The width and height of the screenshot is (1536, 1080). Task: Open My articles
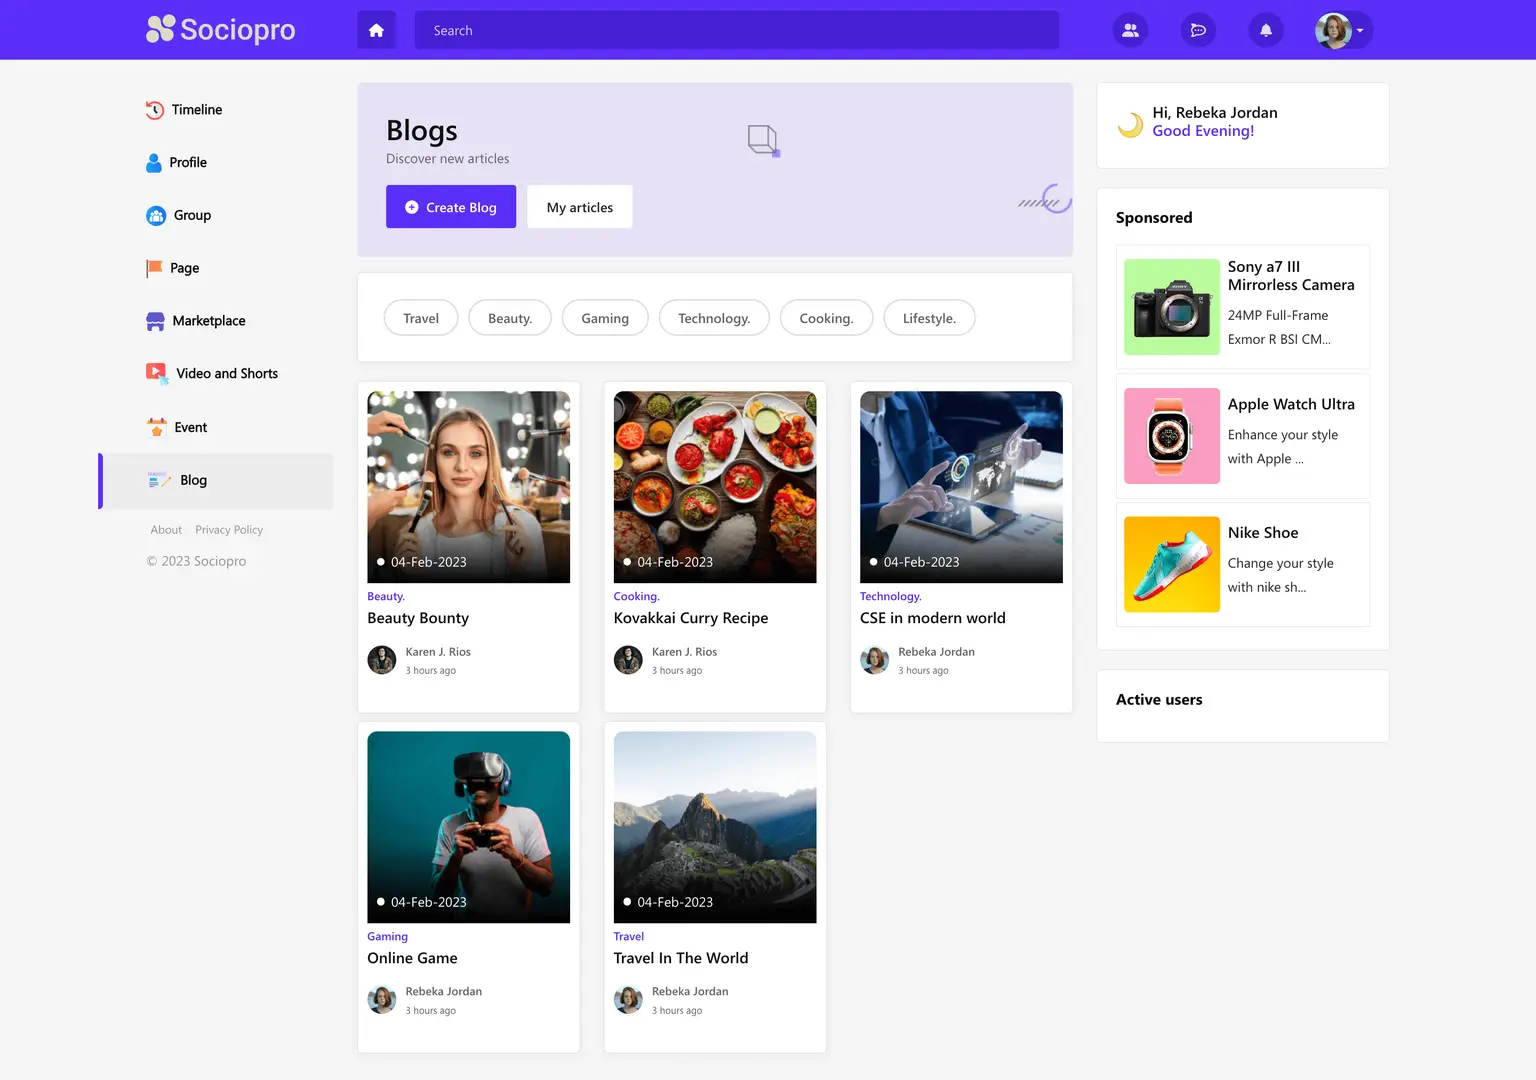coord(579,207)
